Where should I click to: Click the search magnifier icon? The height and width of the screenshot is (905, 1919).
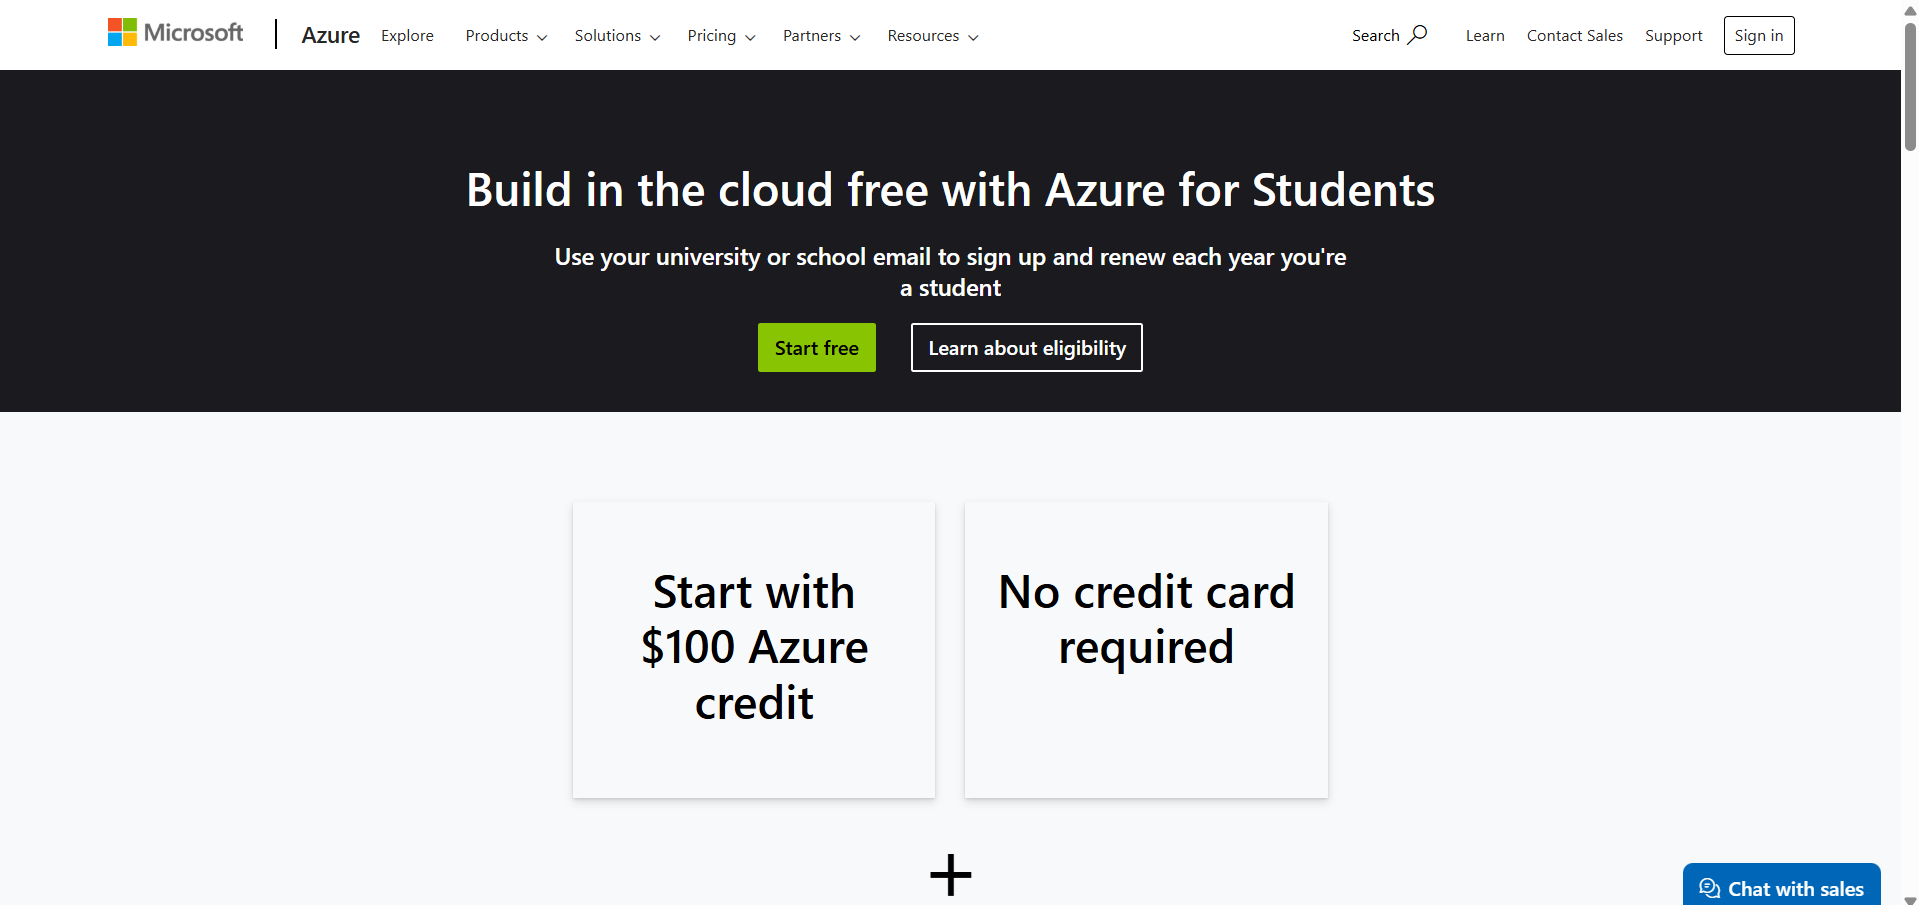pyautogui.click(x=1417, y=35)
